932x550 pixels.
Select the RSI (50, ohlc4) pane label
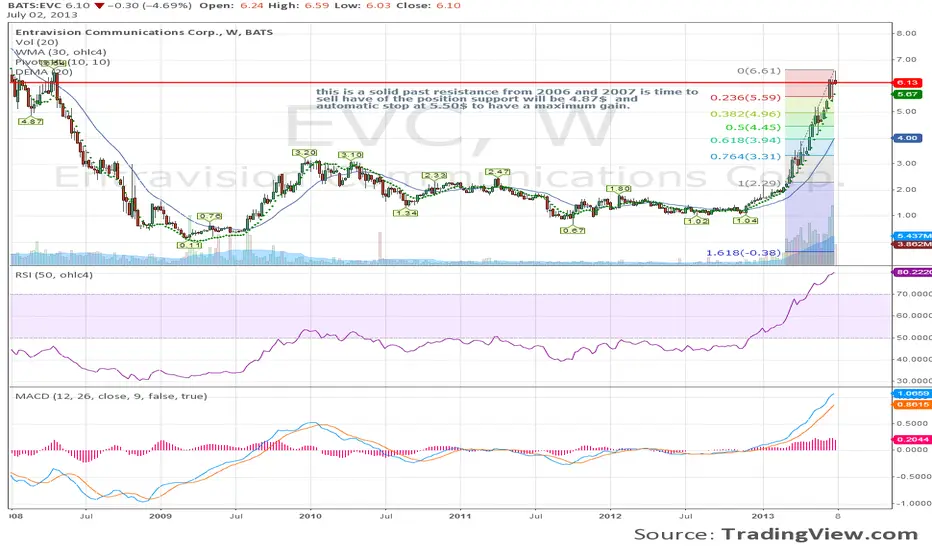pyautogui.click(x=54, y=275)
